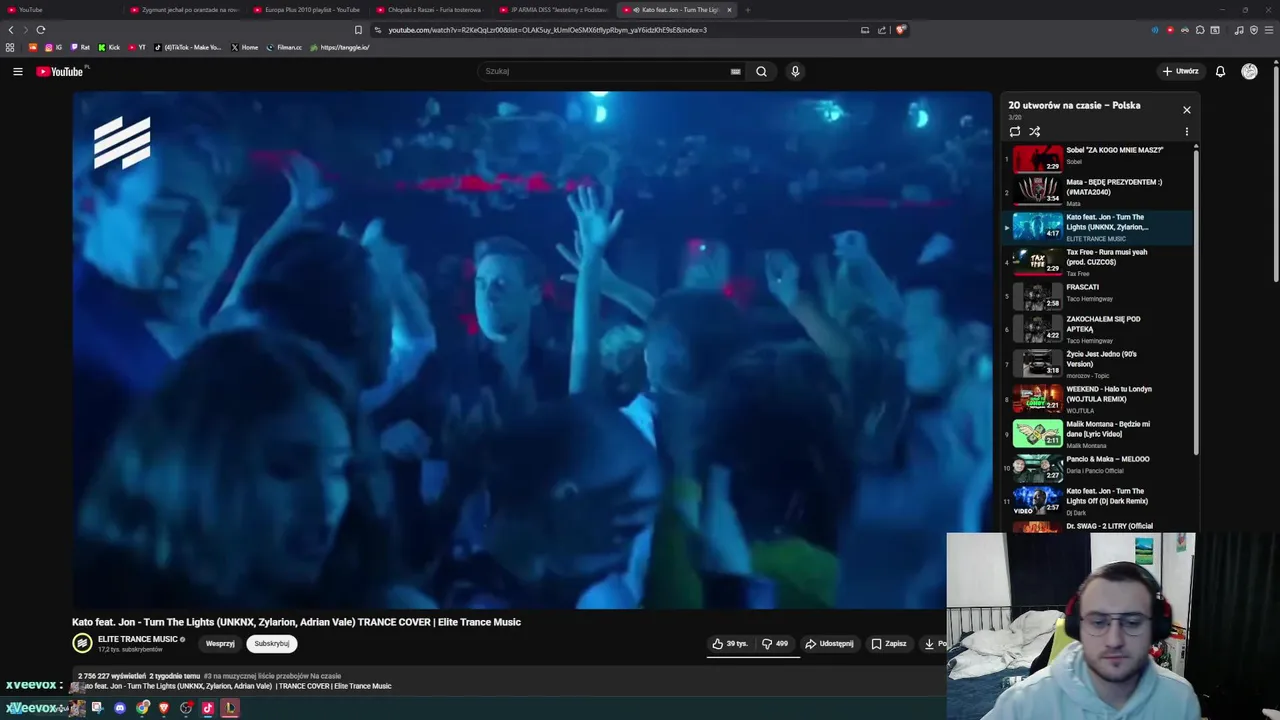The image size is (1280, 720).
Task: Click the magnifier search button
Action: [761, 71]
